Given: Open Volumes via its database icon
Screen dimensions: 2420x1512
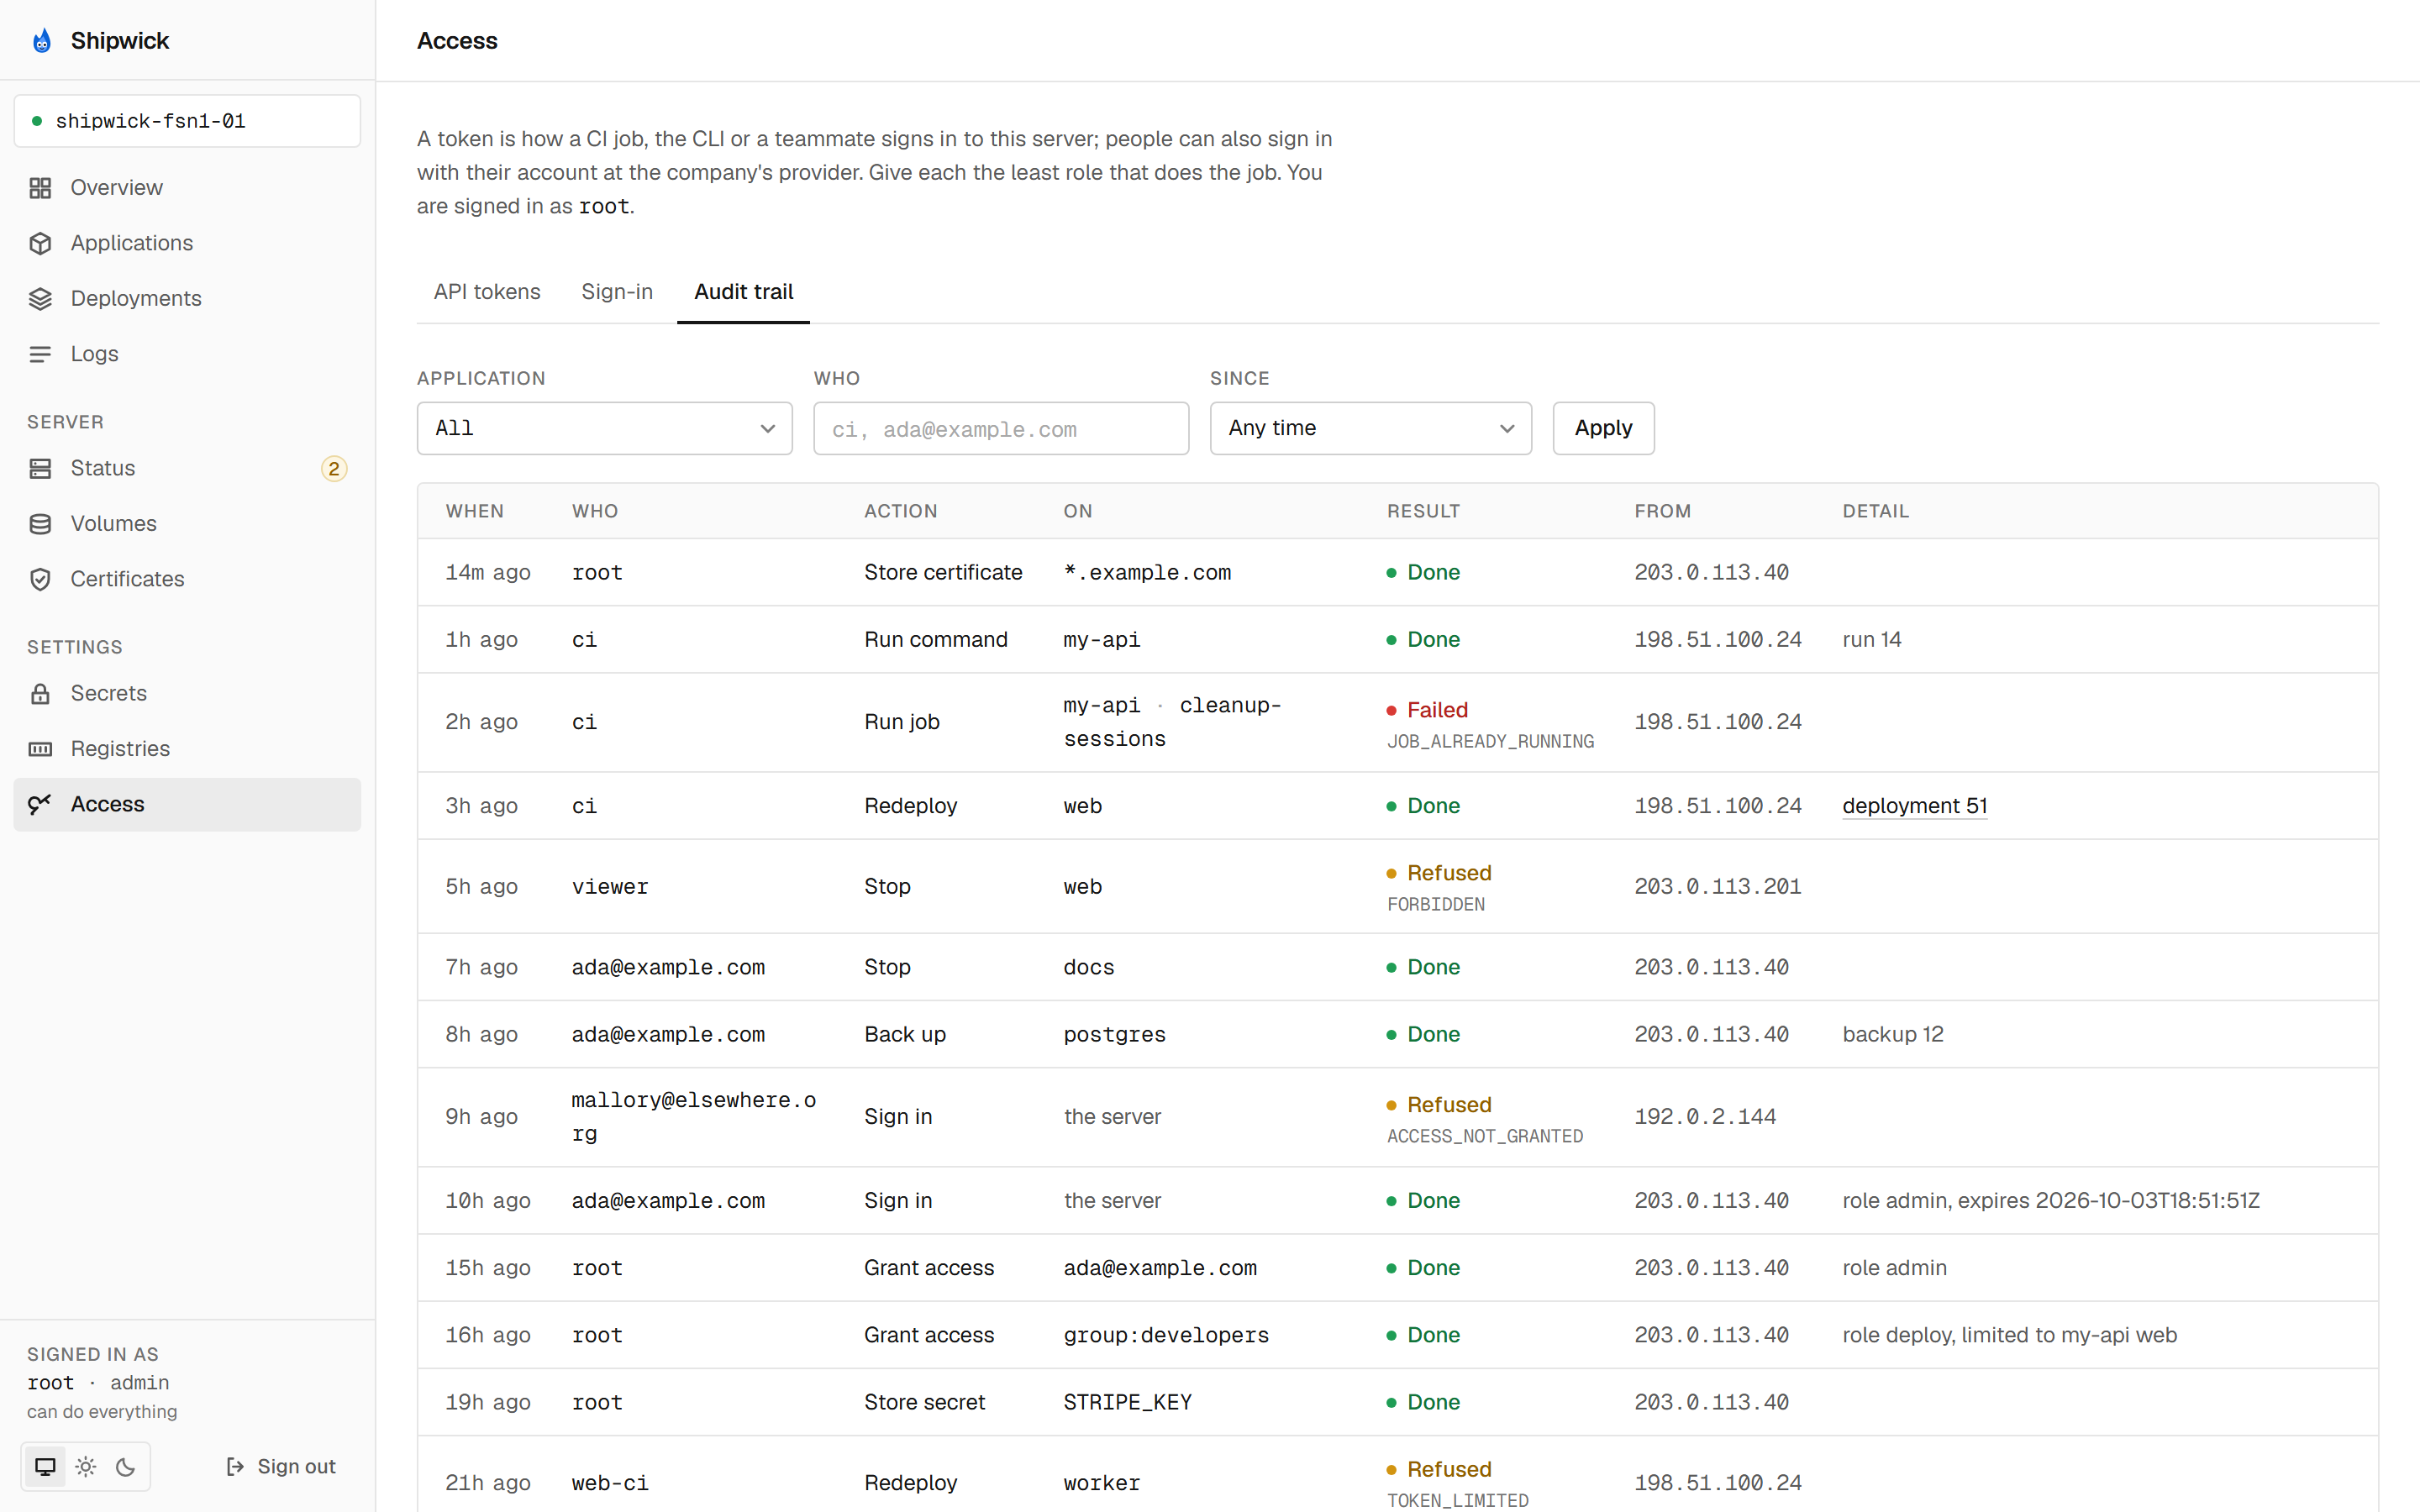Looking at the screenshot, I should click(x=40, y=524).
